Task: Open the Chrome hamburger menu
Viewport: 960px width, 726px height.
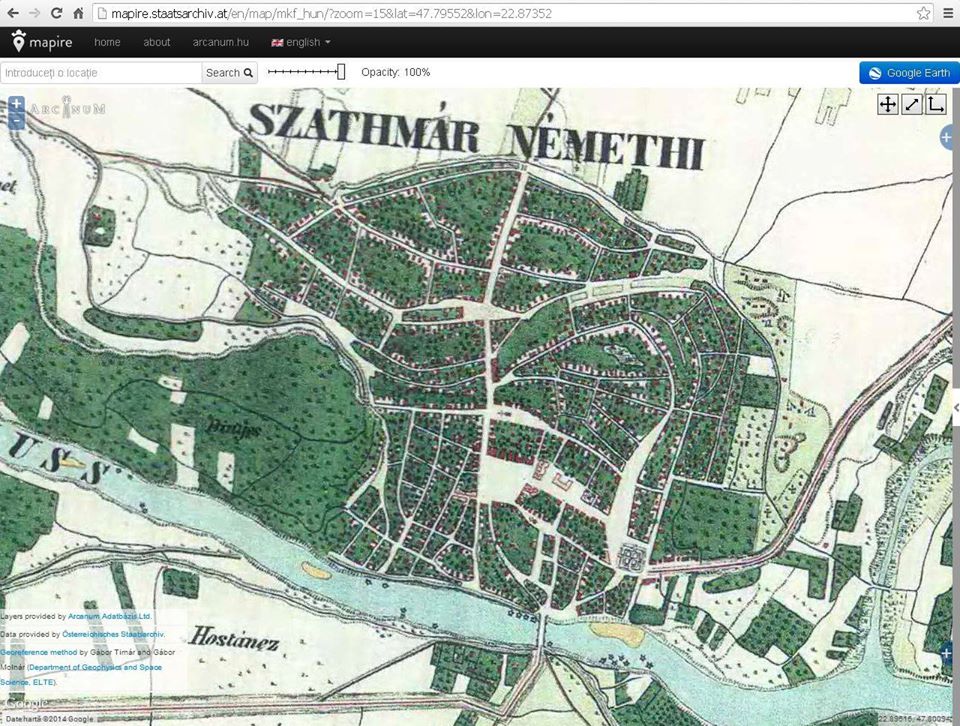Action: [948, 14]
